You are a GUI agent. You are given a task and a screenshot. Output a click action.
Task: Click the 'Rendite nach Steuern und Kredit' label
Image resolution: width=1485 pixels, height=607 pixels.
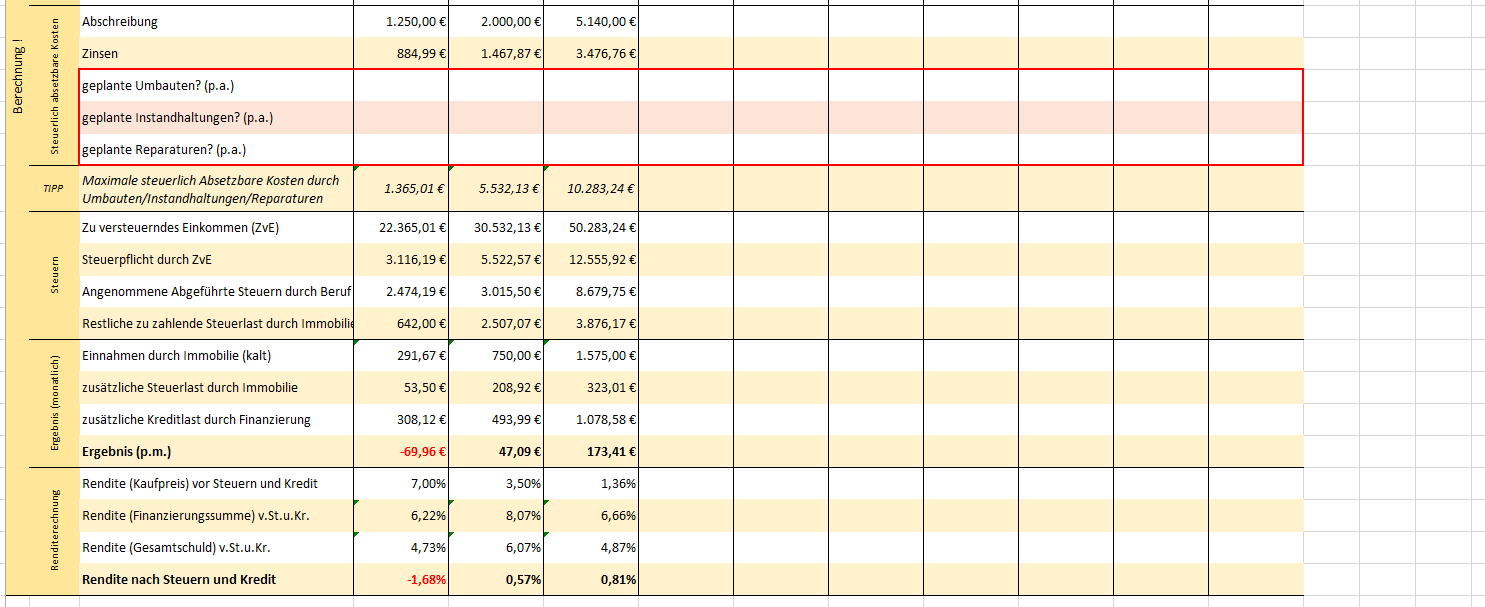click(x=178, y=579)
